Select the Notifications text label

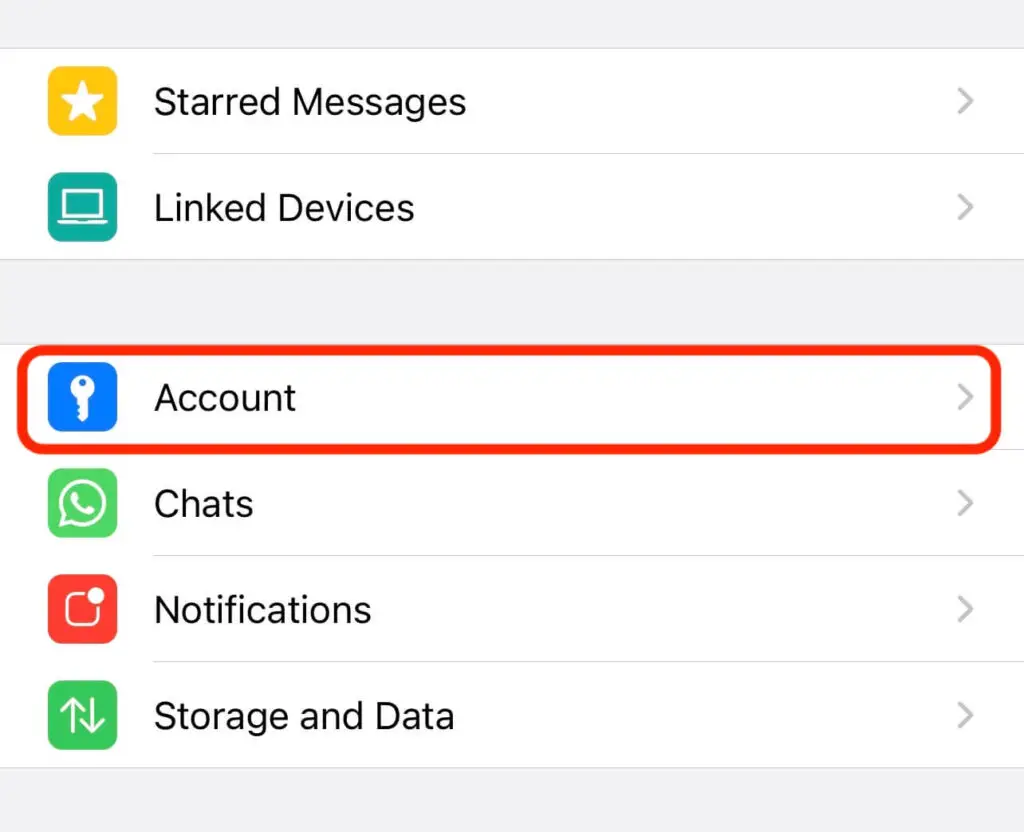click(x=263, y=610)
